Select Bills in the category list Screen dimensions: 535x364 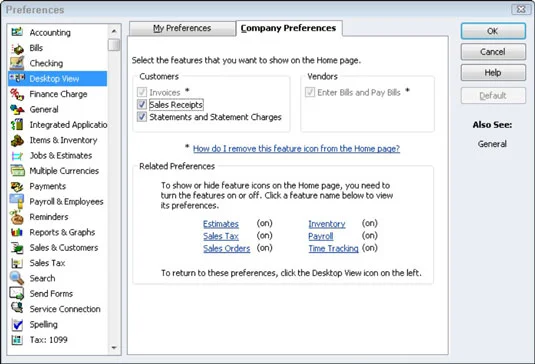coord(36,48)
